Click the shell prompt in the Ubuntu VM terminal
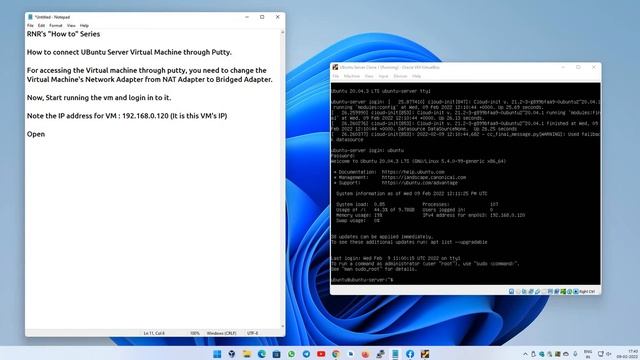The height and width of the screenshot is (360, 640). point(362,280)
